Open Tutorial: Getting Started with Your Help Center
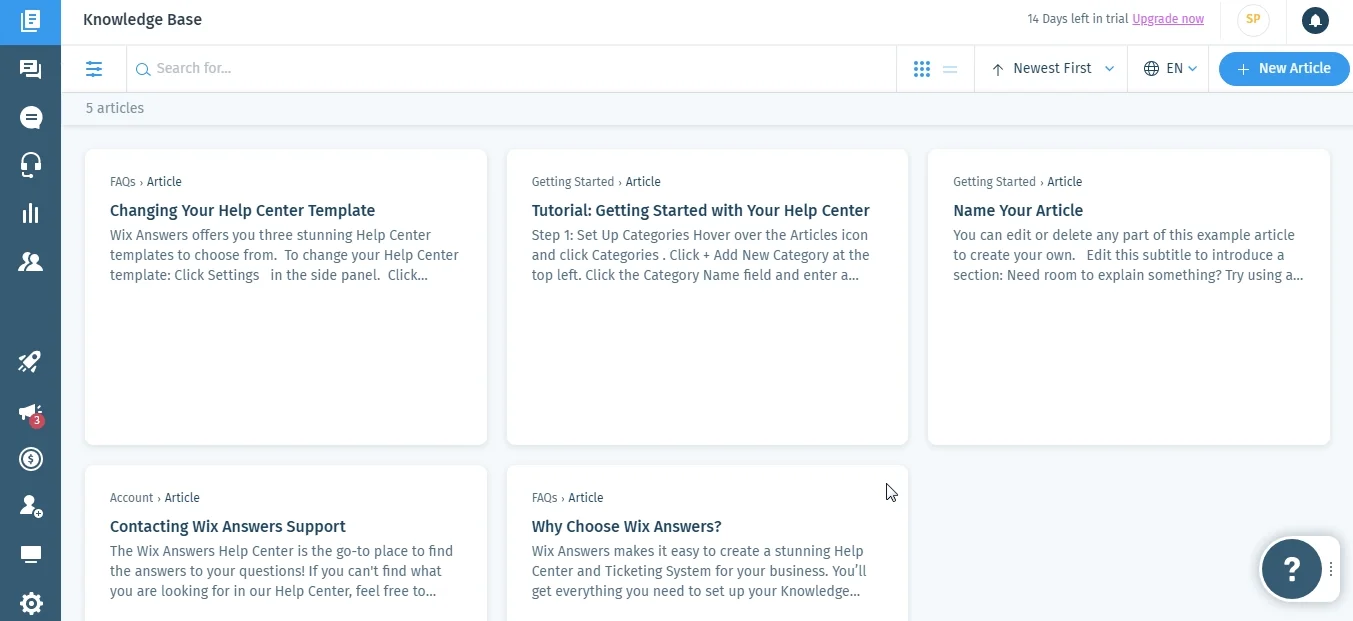Viewport: 1353px width, 621px height. point(701,211)
